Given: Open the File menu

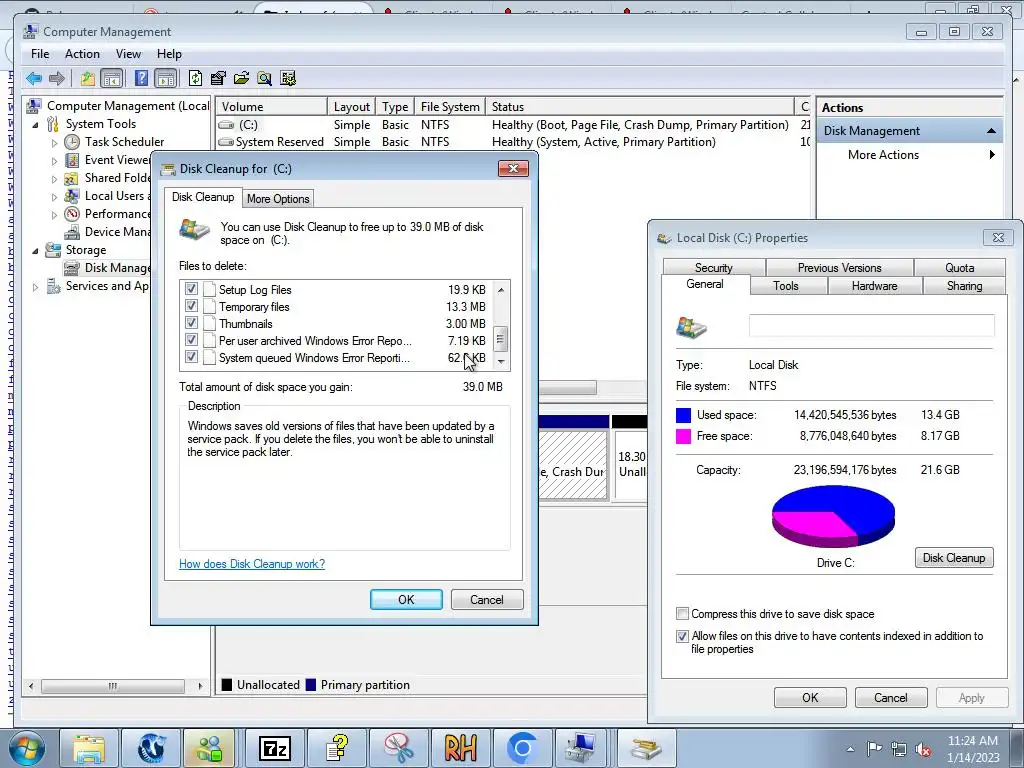Looking at the screenshot, I should tap(40, 54).
